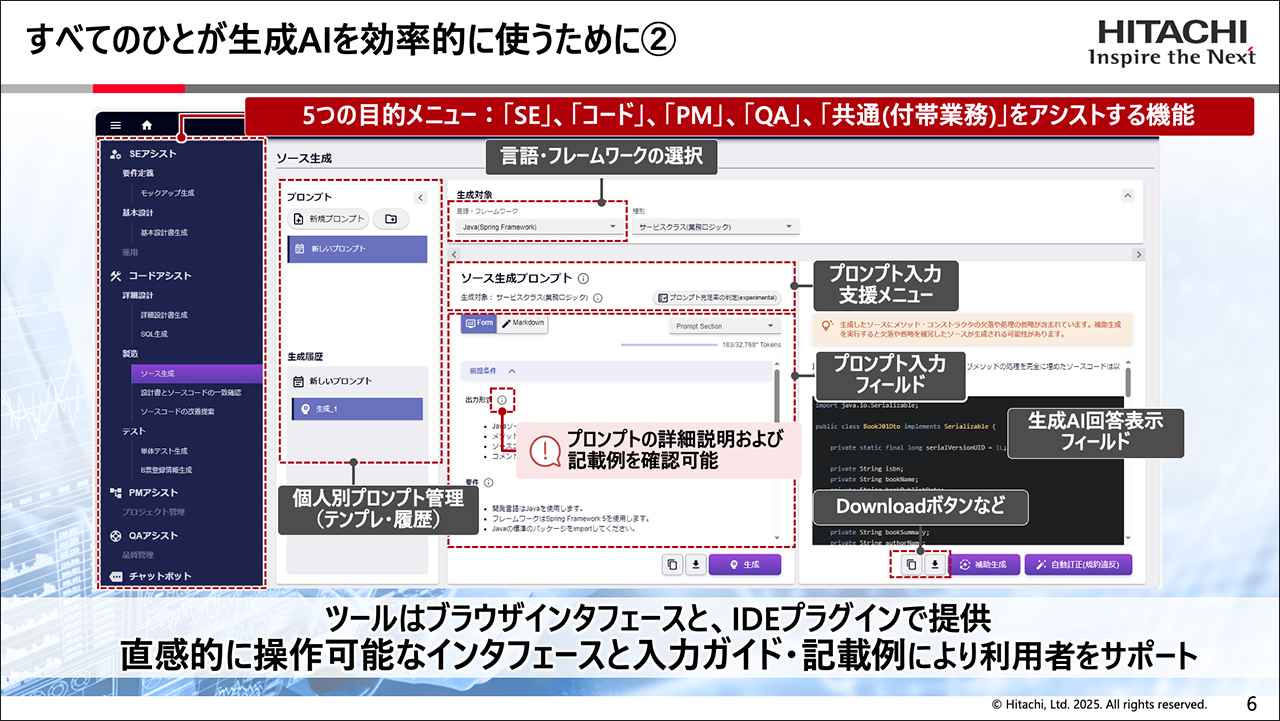Open the 言語・フレームワーク Java(Spring Framework) dropdown
1280x721 pixels.
[x=541, y=227]
